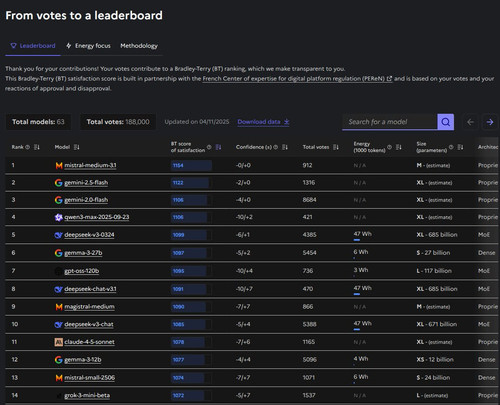
Task: Click Download data link
Action: click(263, 122)
